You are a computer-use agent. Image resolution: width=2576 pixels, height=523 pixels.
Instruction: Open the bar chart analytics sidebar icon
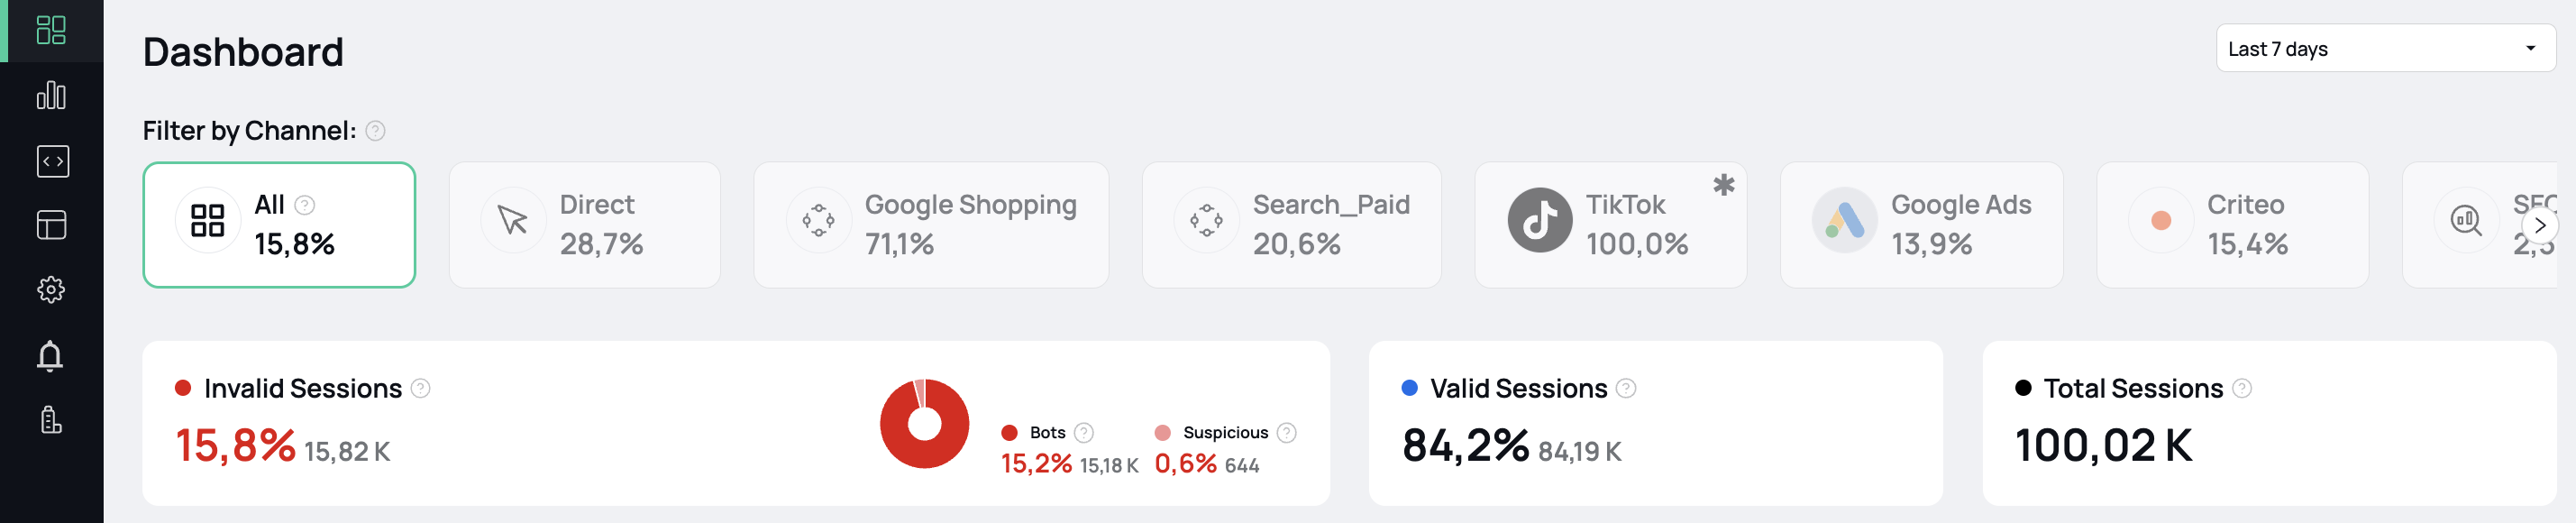click(x=51, y=96)
